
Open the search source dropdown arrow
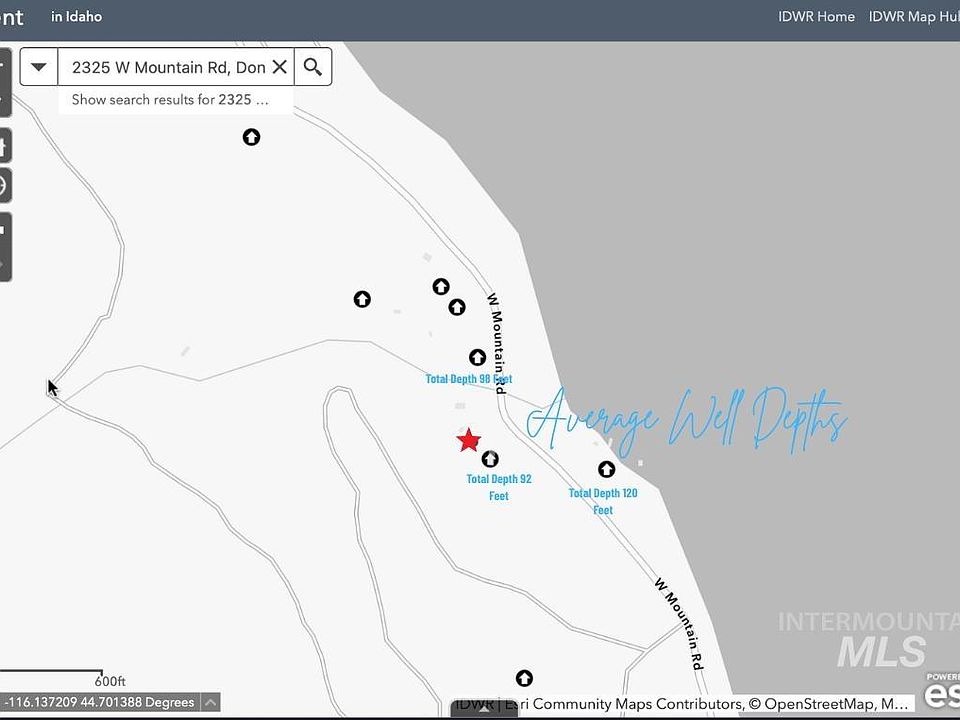39,67
